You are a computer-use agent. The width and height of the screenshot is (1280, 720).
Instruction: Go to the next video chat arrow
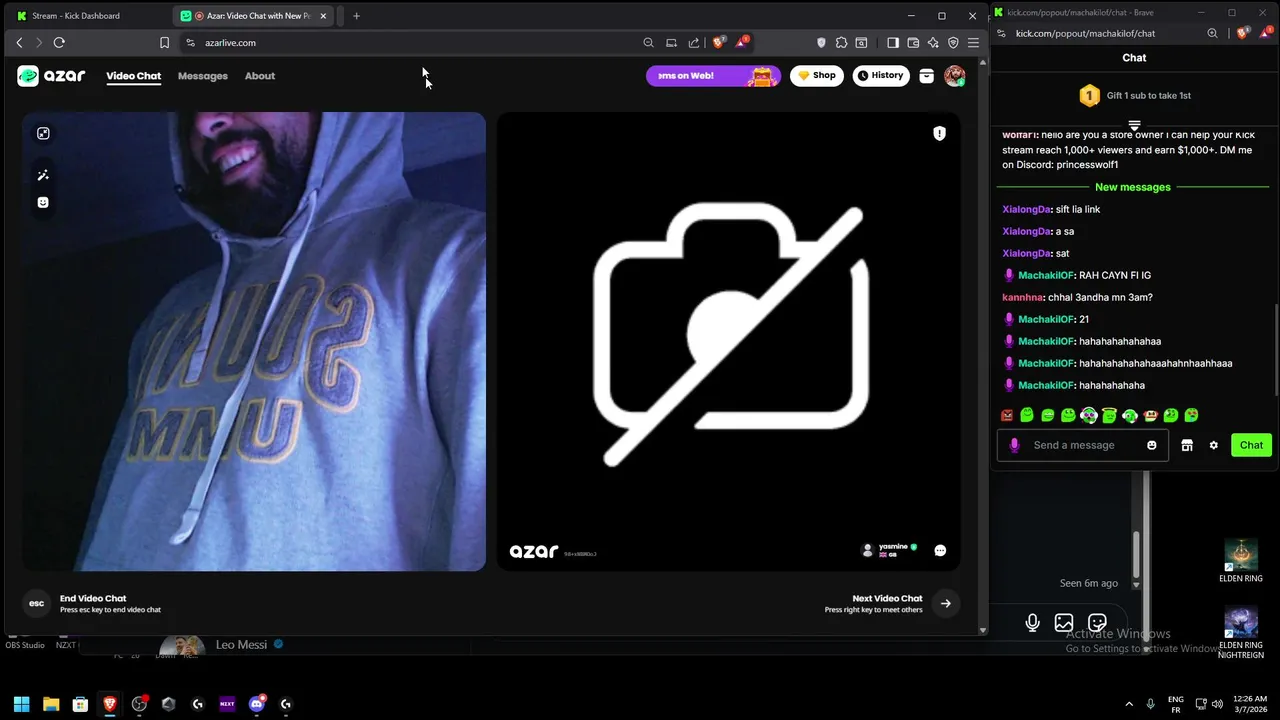click(x=945, y=603)
